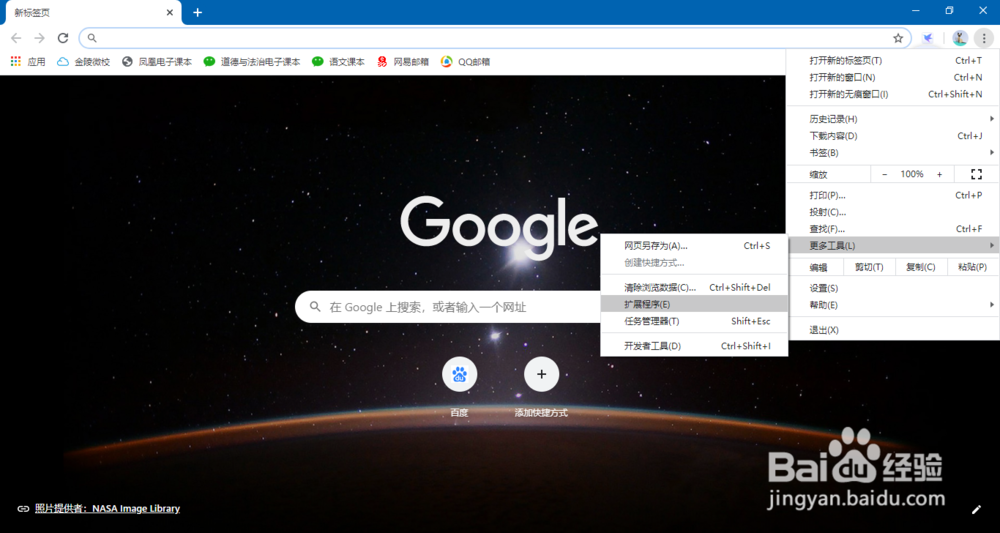This screenshot has height=533, width=1000.
Task: Open 扩展程序(E) from submenu
Action: coord(695,304)
